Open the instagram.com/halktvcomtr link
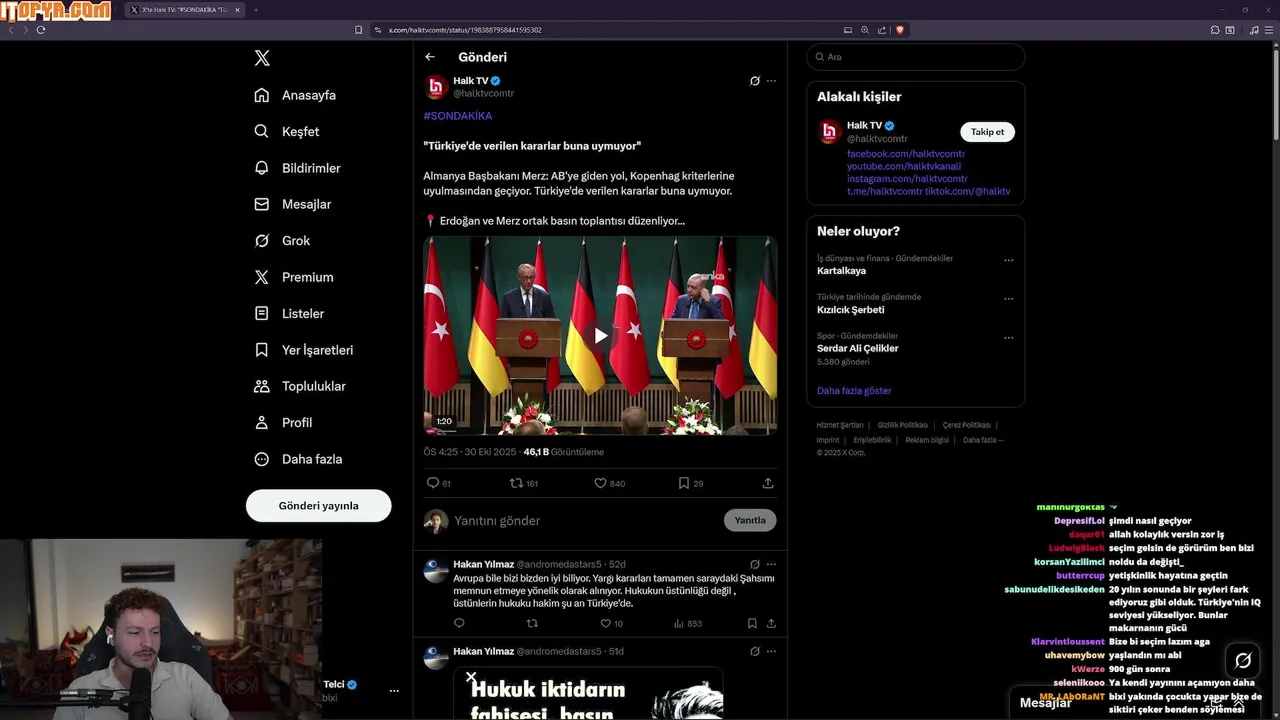 [907, 179]
